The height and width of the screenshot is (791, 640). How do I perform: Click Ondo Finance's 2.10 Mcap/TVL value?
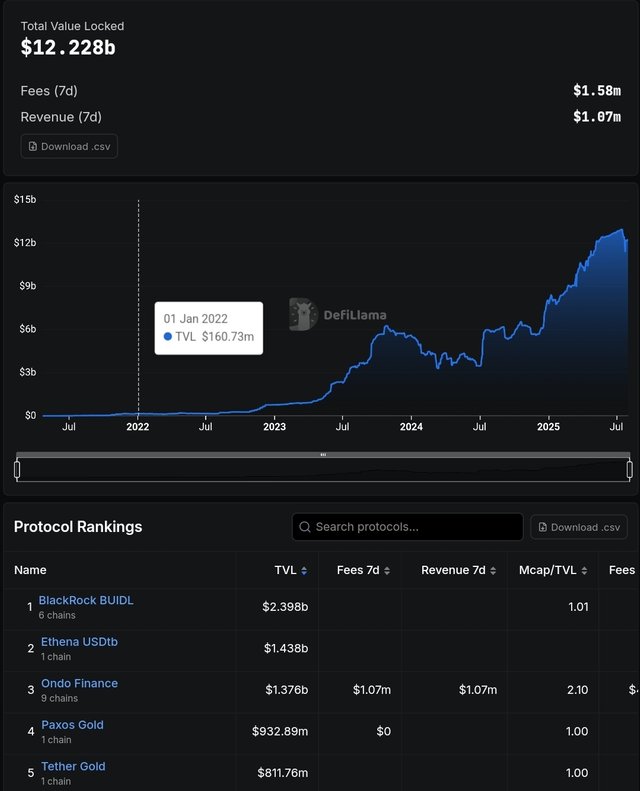pos(577,690)
